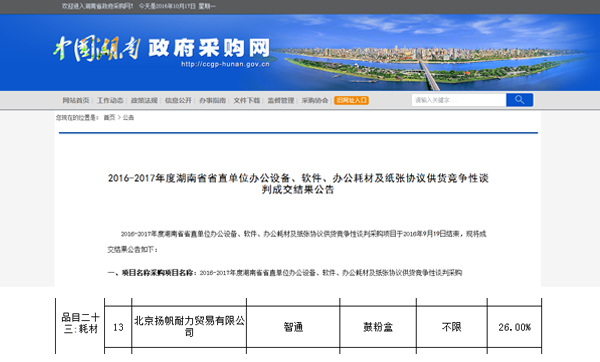Click the 首页 breadcrumb link
600x362 pixels.
pos(109,117)
